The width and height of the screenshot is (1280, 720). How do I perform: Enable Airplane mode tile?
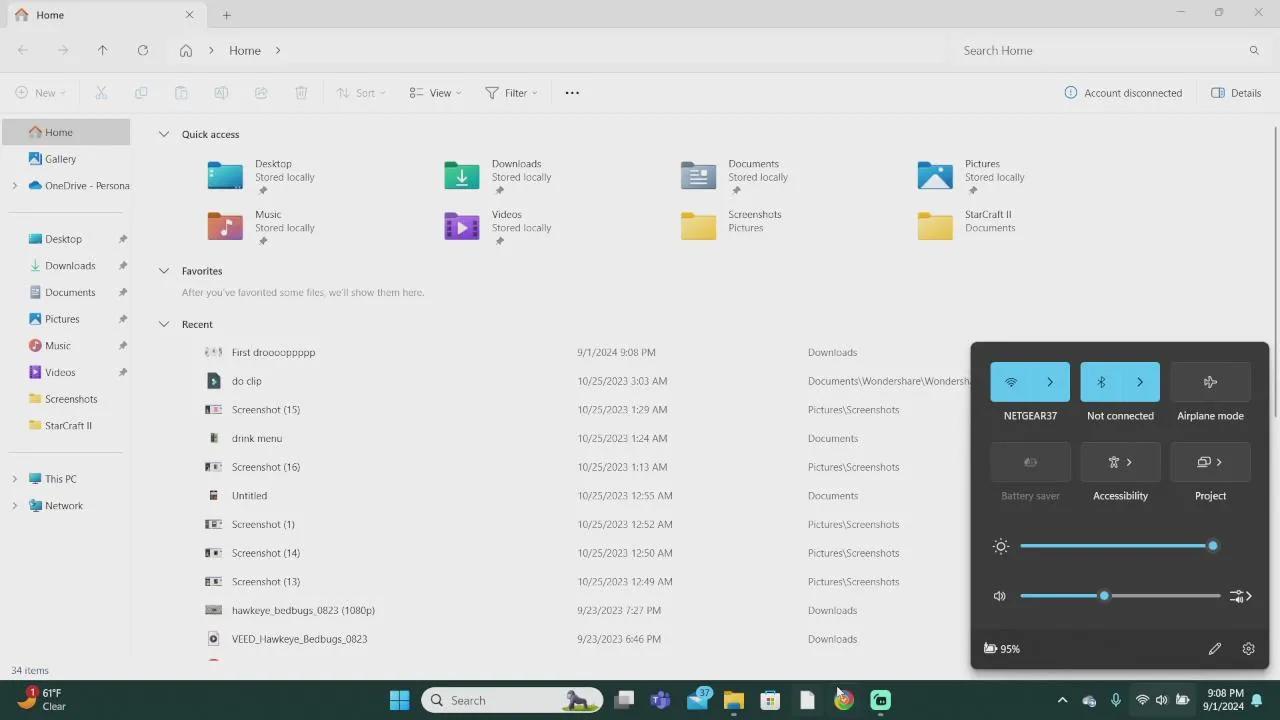1210,382
